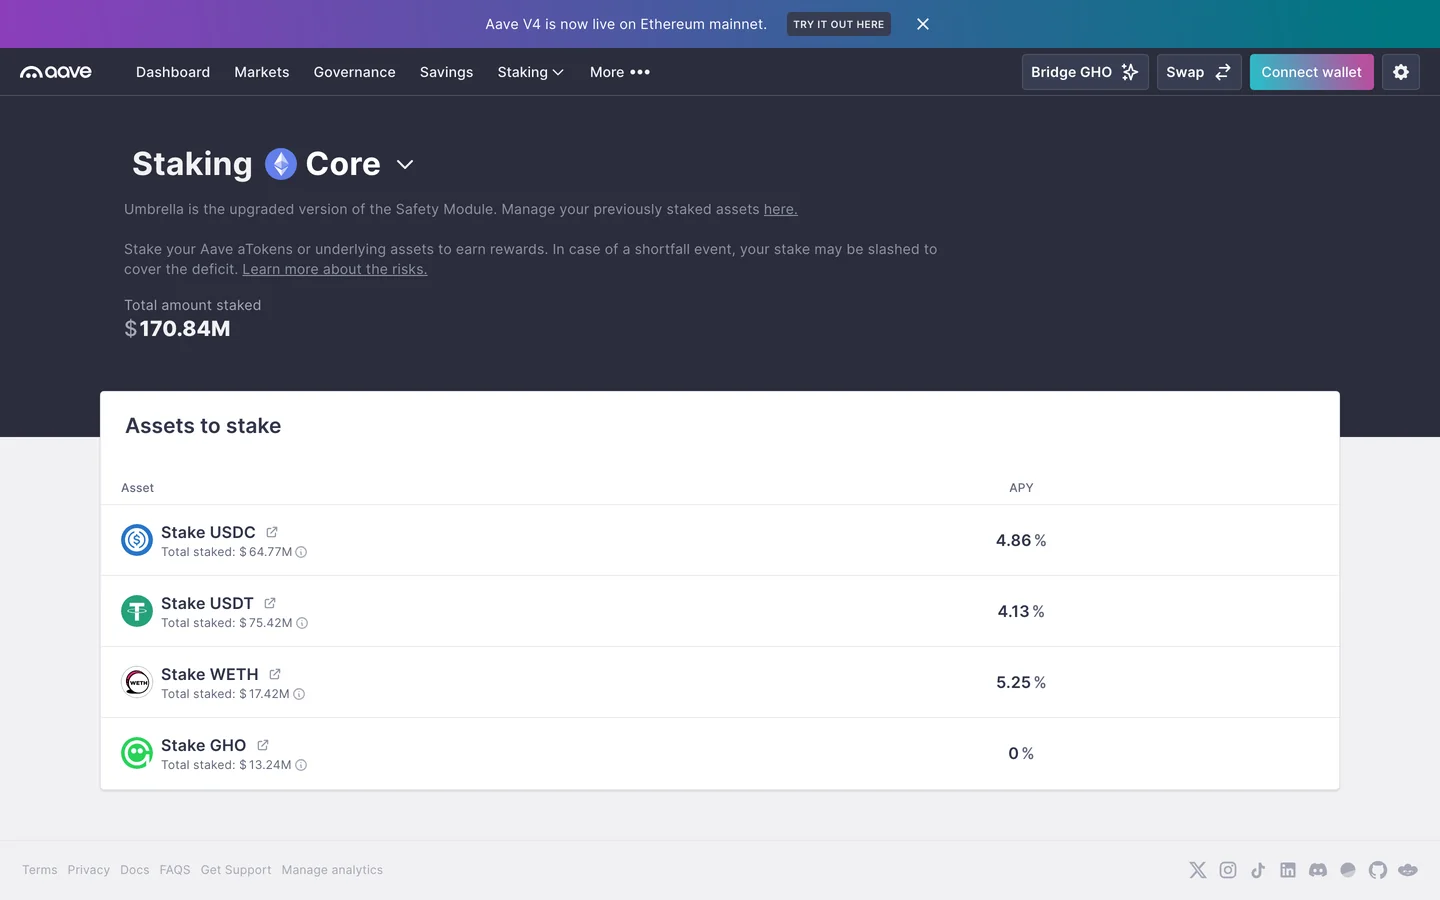Select the 5.25% APY value for WETH
This screenshot has height=900, width=1440.
tap(1021, 682)
